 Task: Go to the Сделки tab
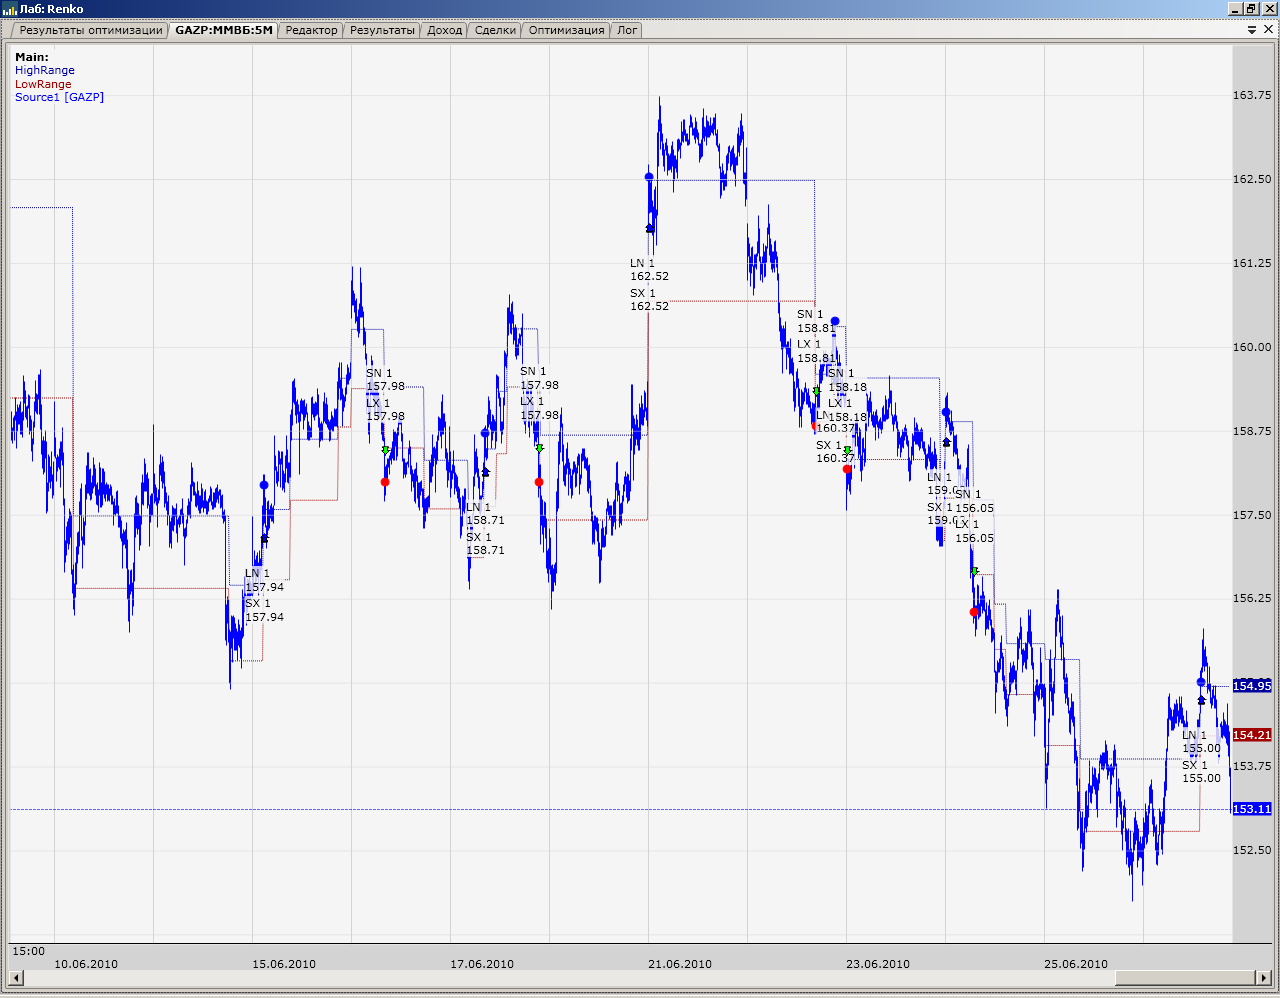pos(495,30)
